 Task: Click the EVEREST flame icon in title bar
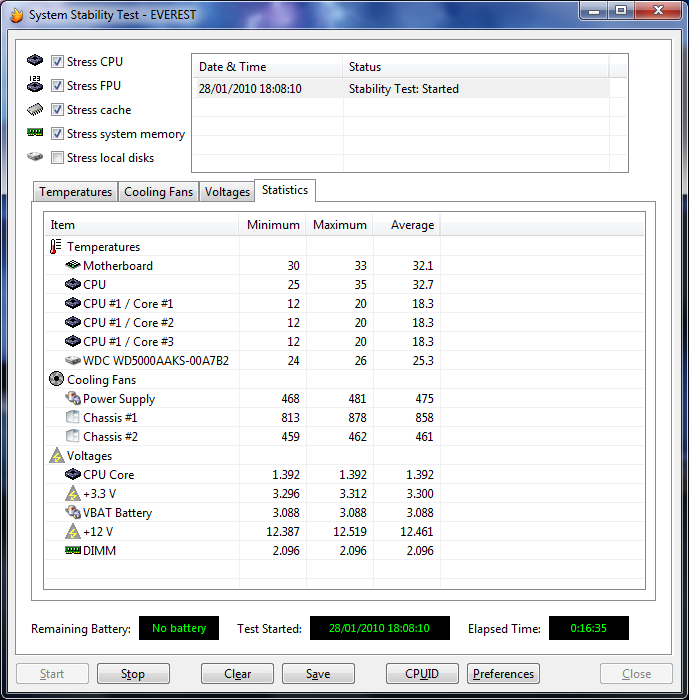coord(14,15)
